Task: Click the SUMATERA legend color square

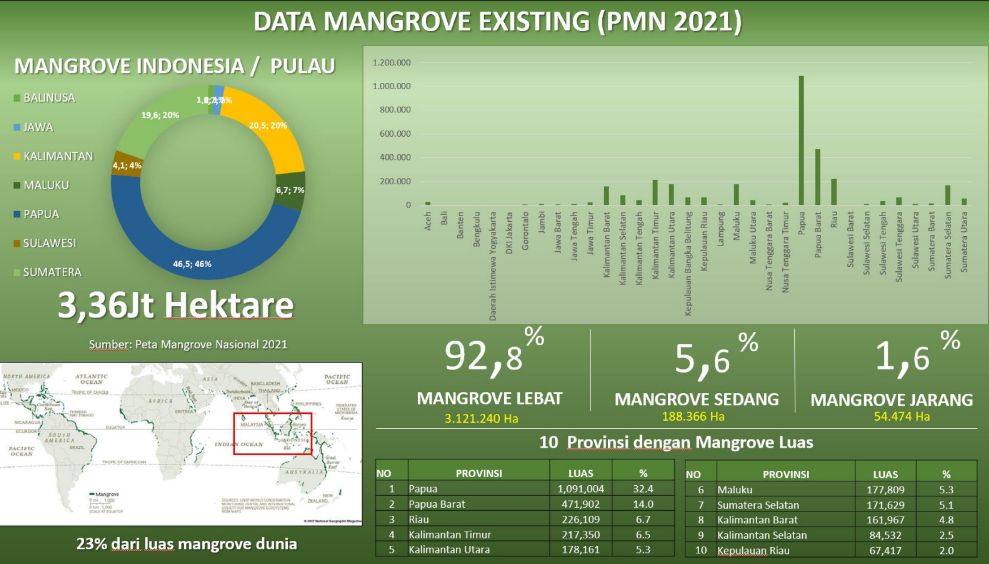Action: tap(16, 272)
